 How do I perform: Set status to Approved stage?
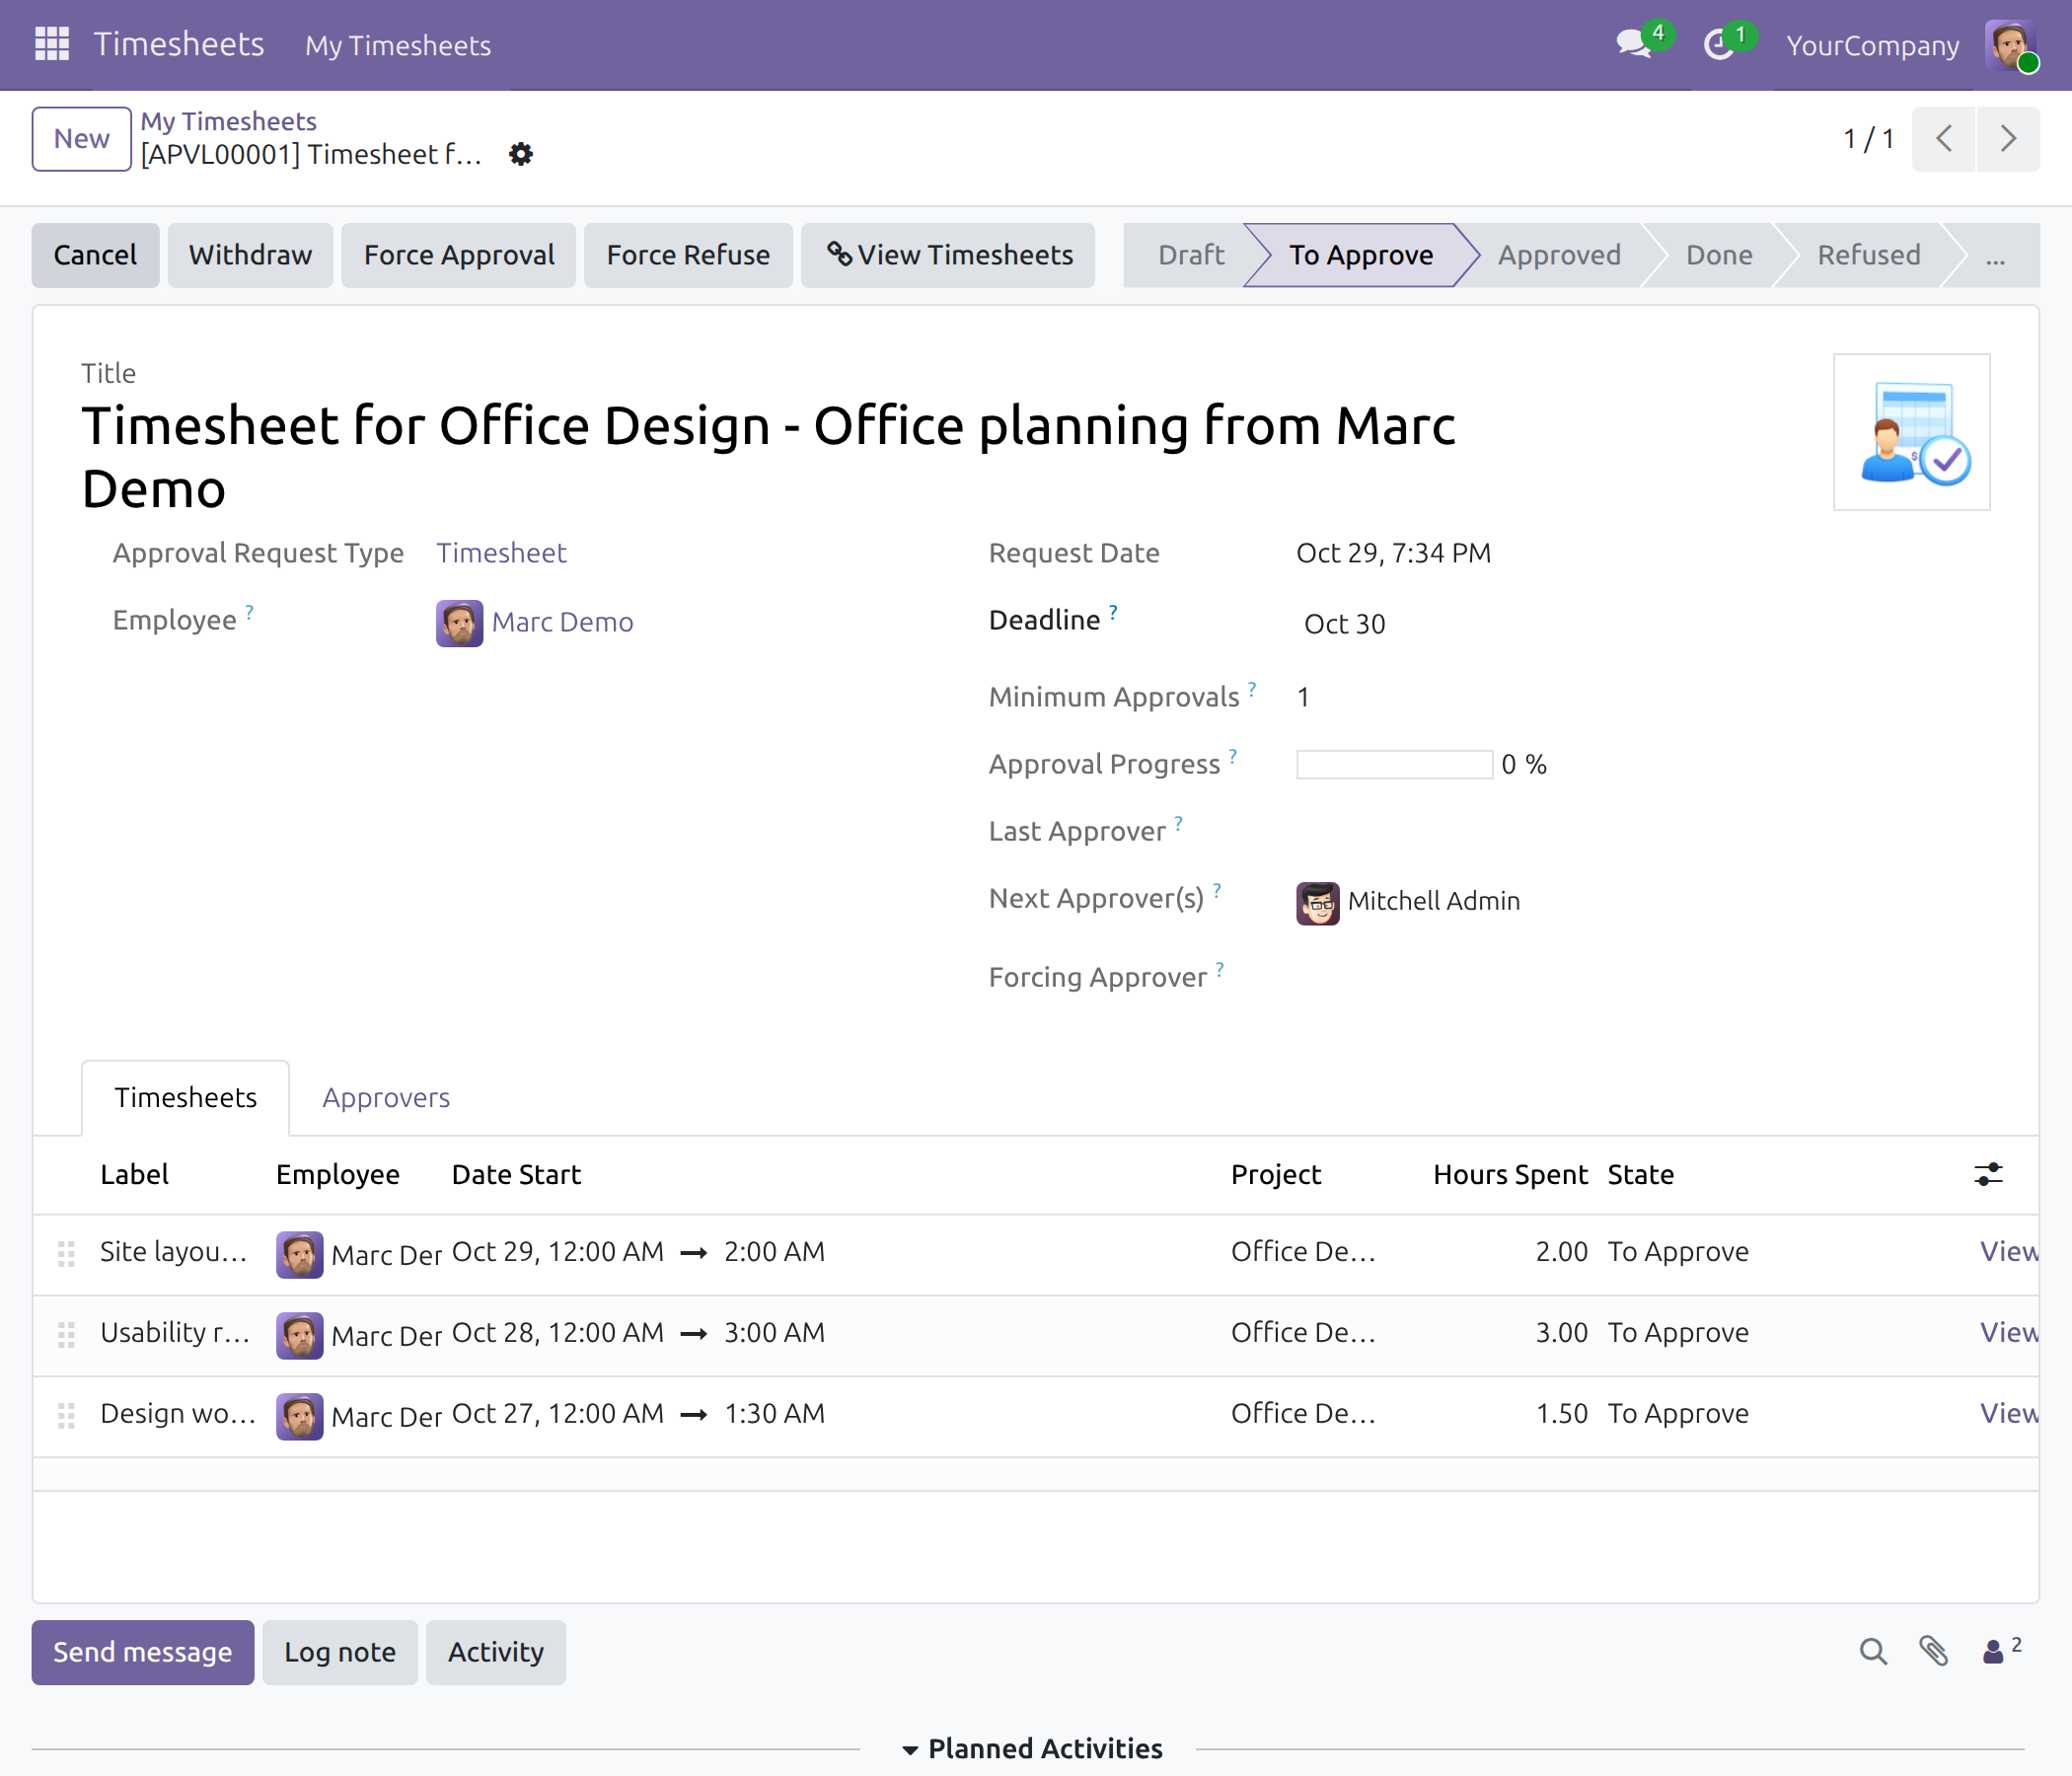(1558, 255)
